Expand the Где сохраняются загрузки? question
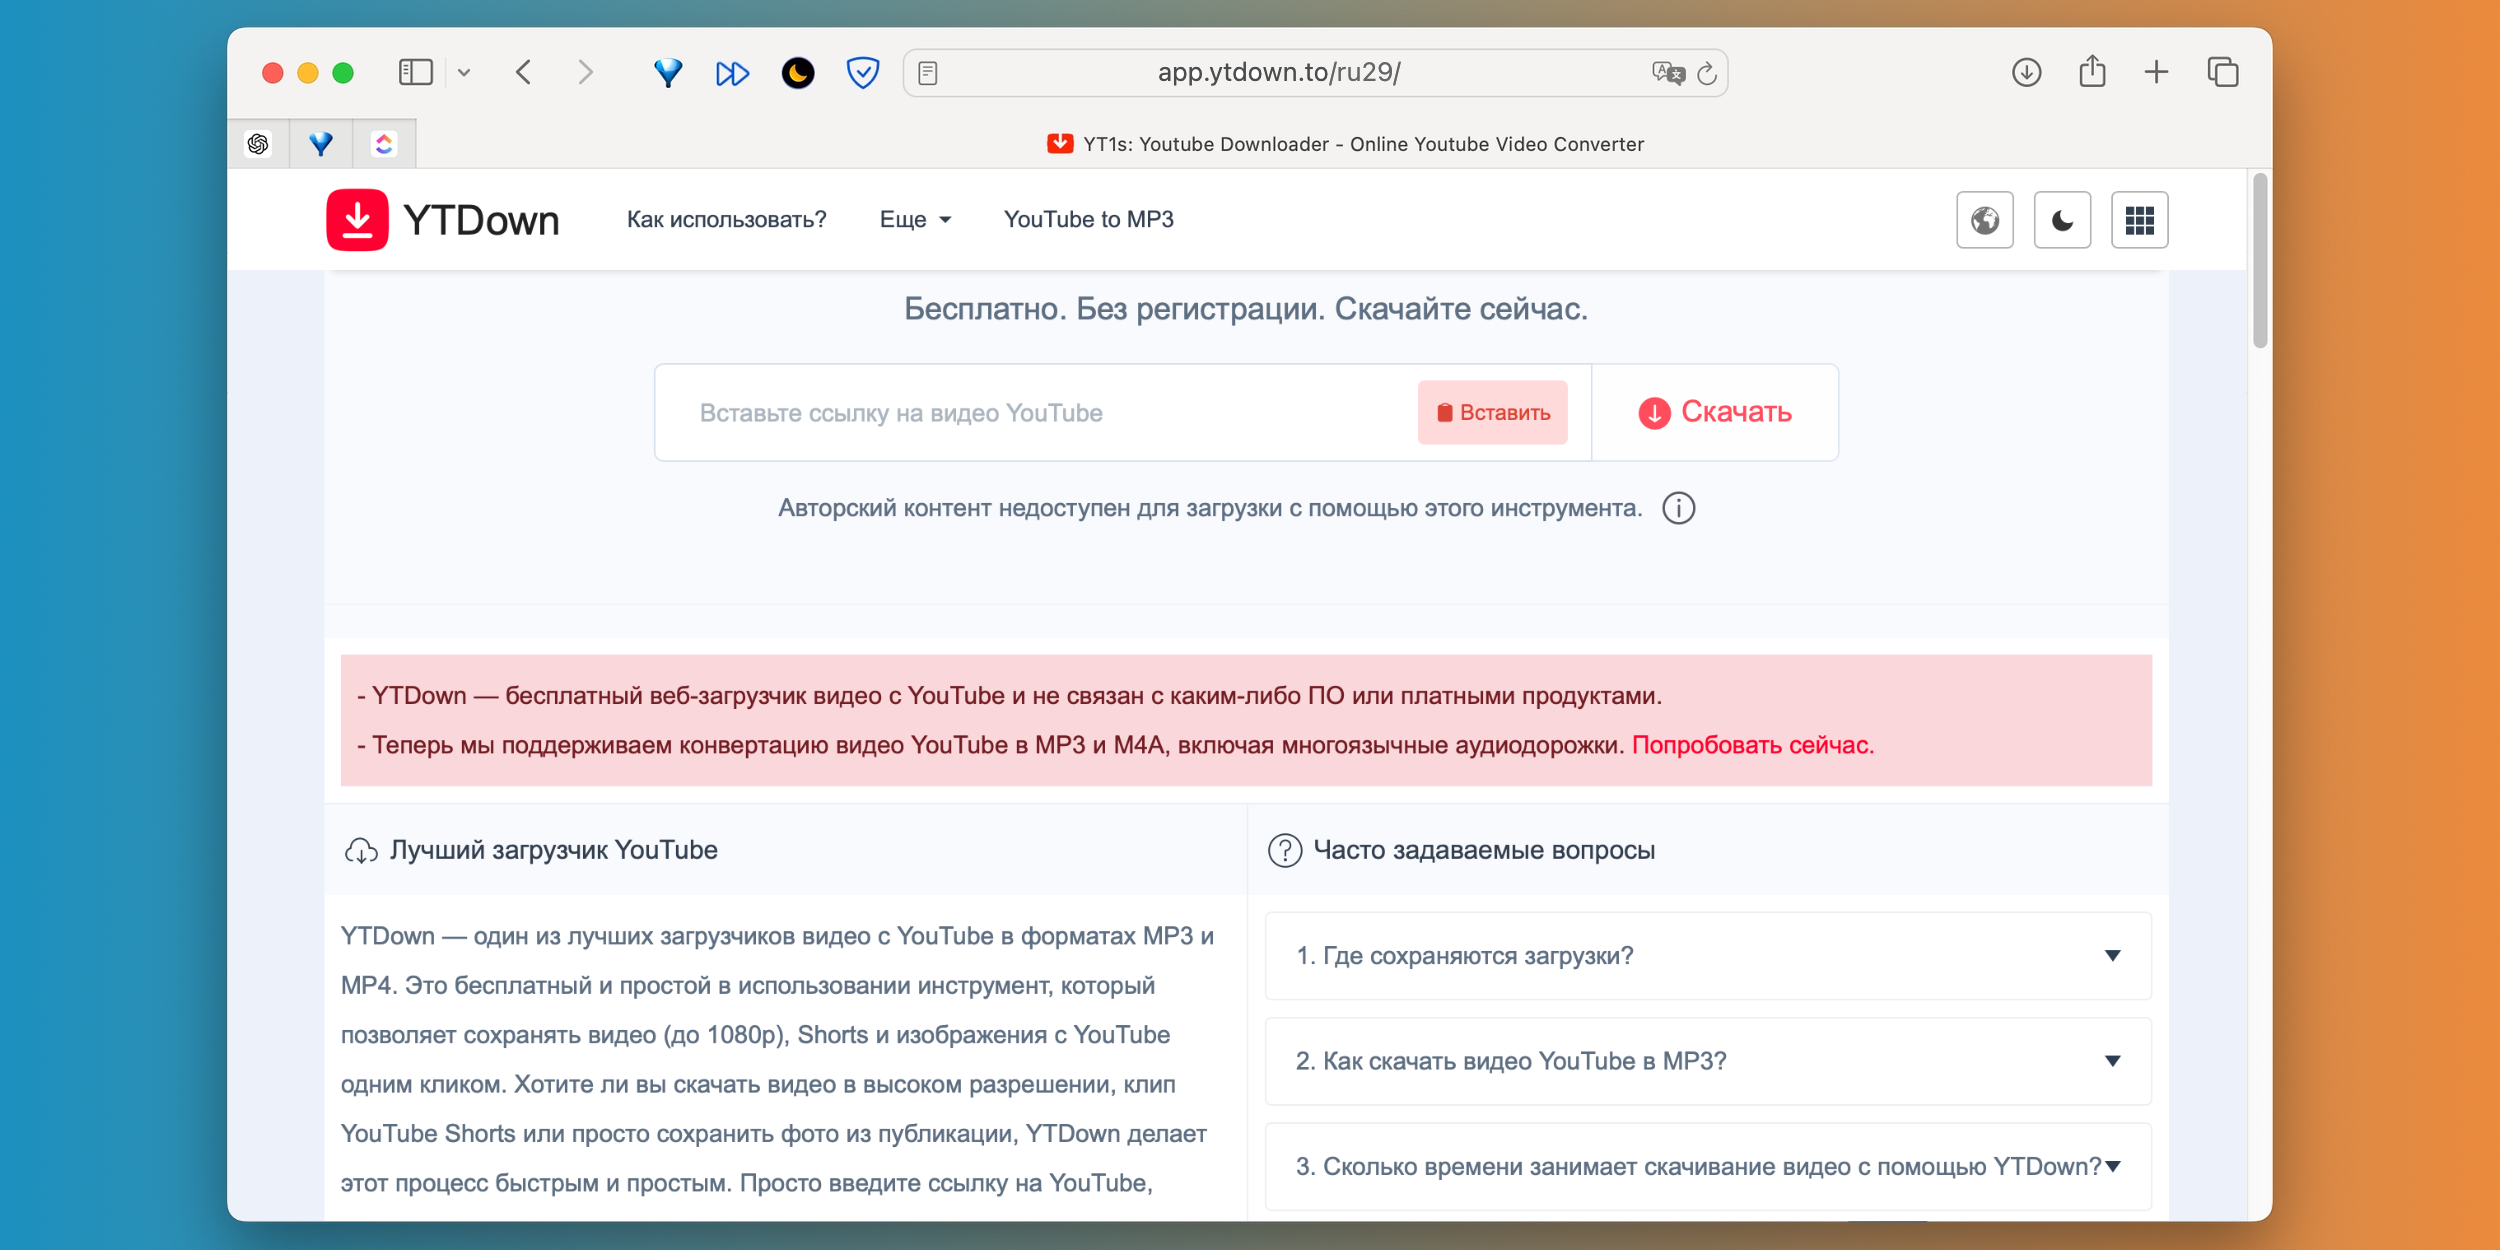 tap(1708, 956)
